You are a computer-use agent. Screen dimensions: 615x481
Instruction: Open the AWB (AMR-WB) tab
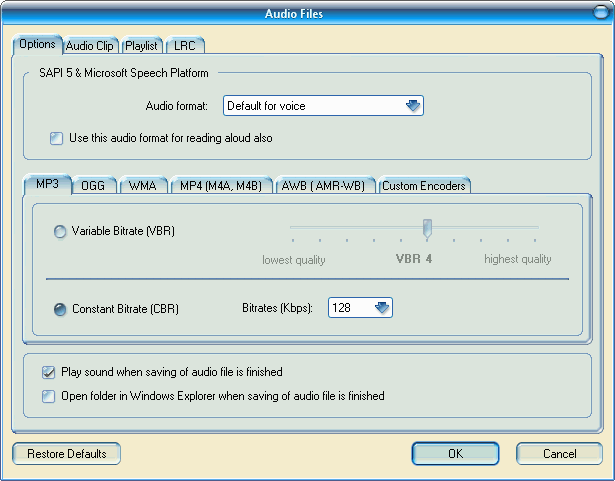(x=326, y=186)
